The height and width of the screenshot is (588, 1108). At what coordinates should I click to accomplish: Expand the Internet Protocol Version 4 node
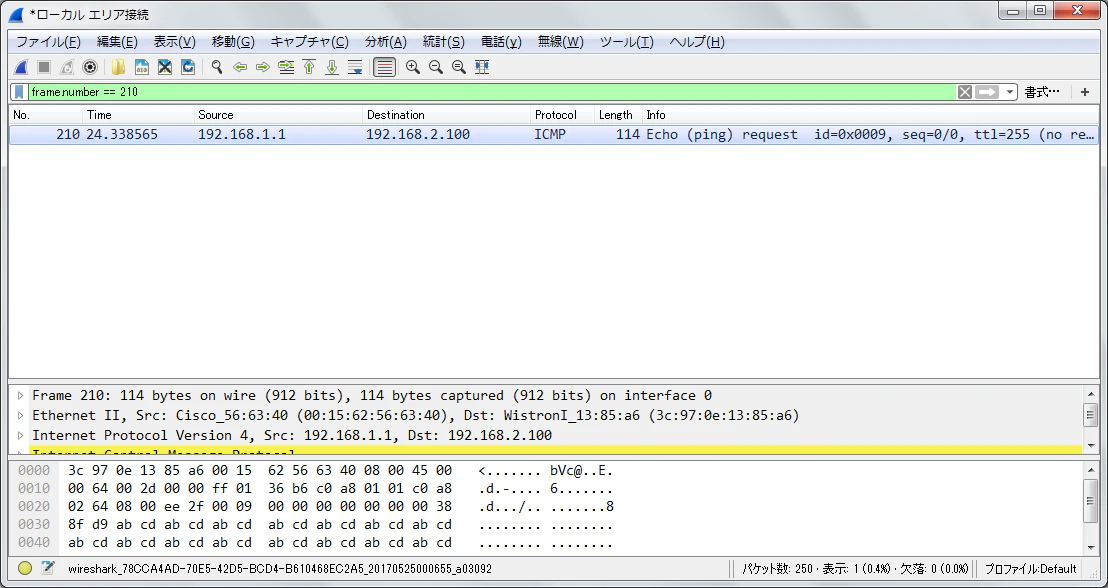(x=20, y=435)
